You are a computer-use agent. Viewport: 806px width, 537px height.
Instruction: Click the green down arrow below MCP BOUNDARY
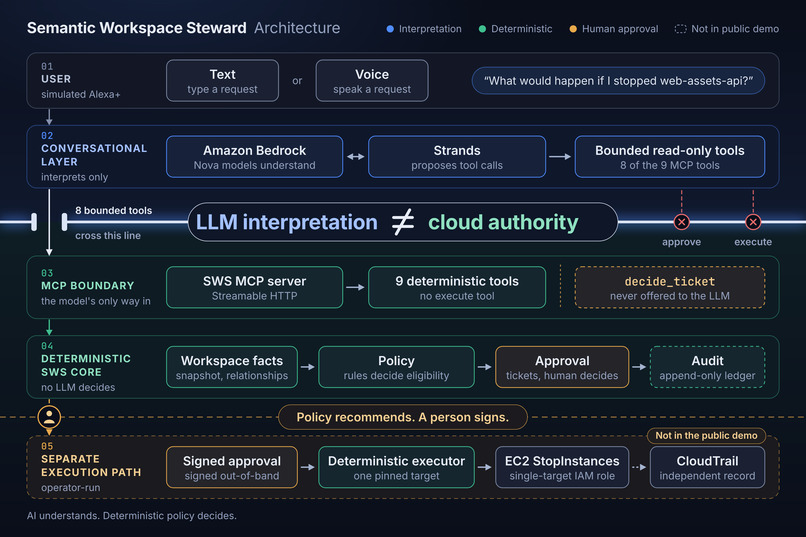[49, 327]
